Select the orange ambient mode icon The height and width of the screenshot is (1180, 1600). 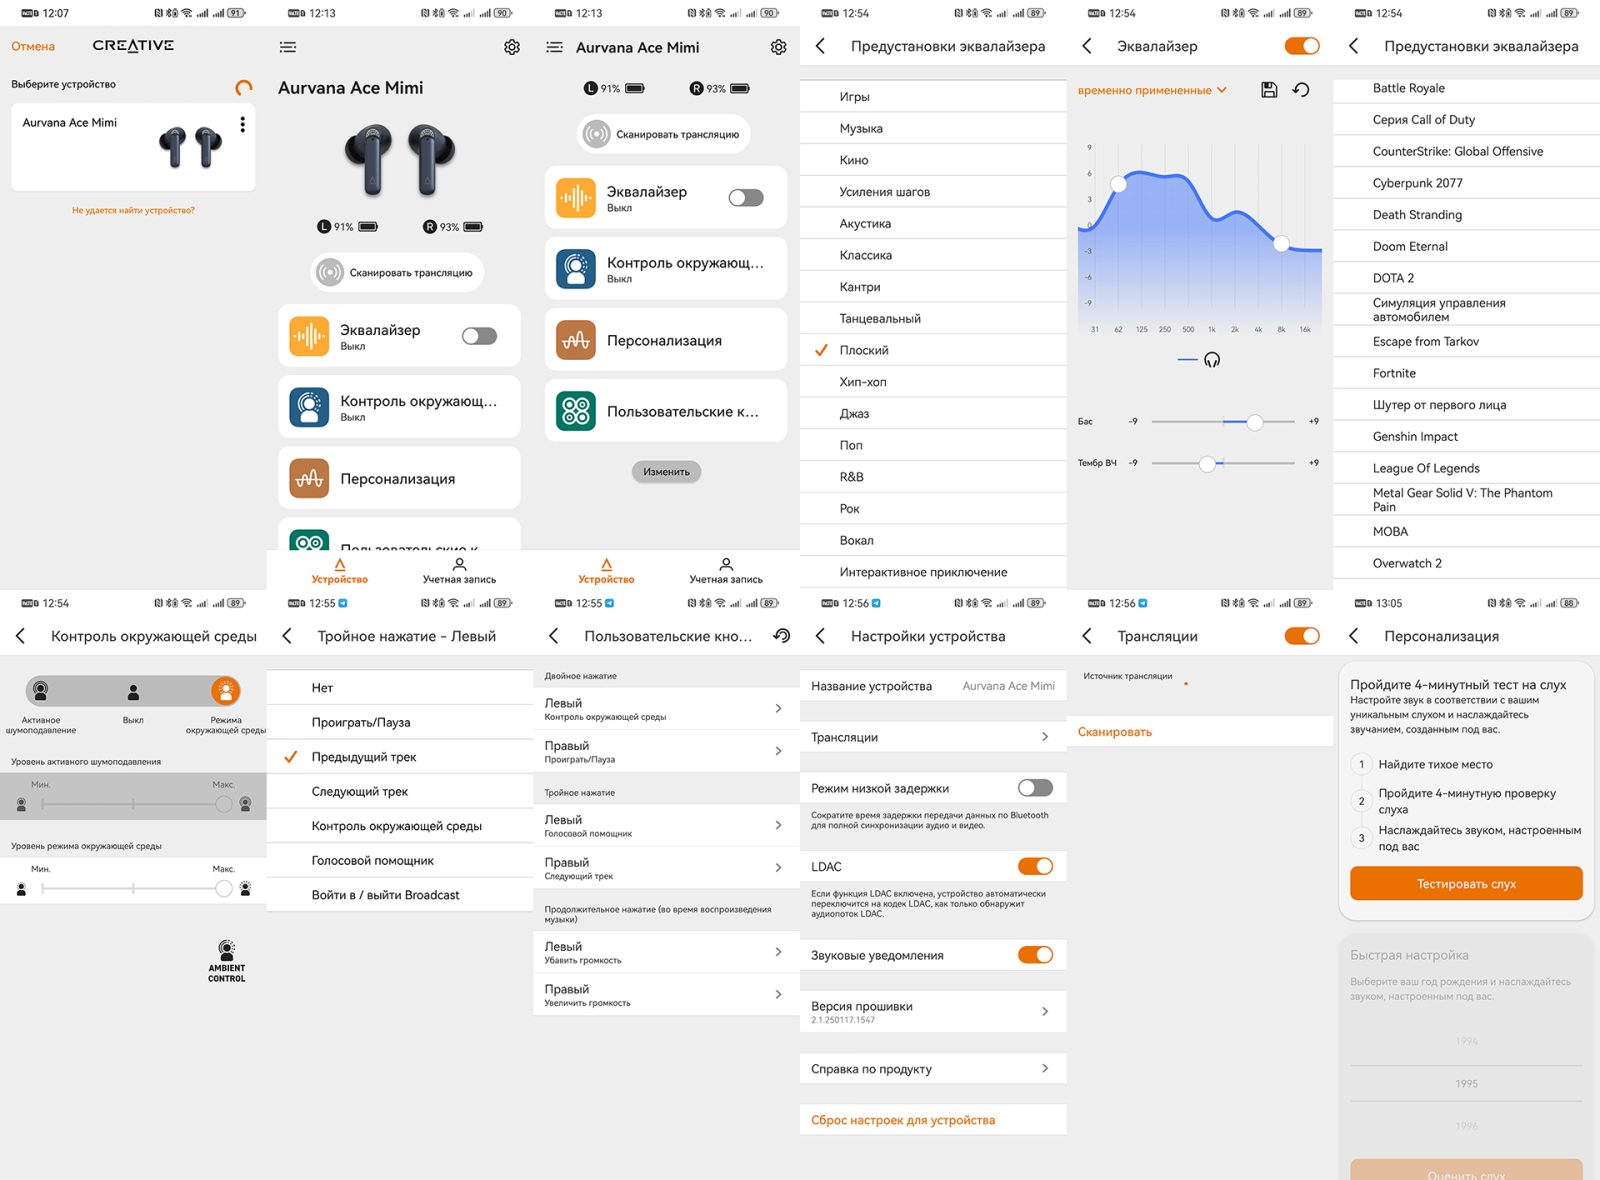pyautogui.click(x=226, y=690)
